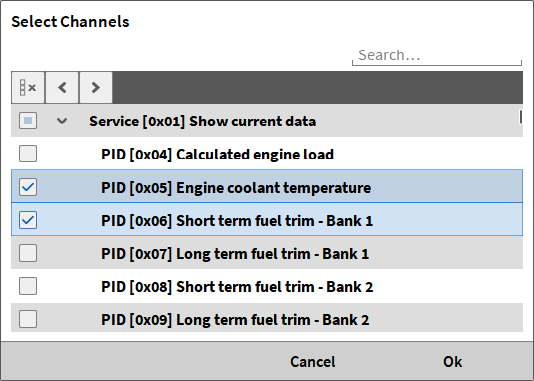Image resolution: width=534 pixels, height=381 pixels.
Task: Select row 'PID [0x06] Short term fuel trim - Bank 1'
Action: point(267,220)
